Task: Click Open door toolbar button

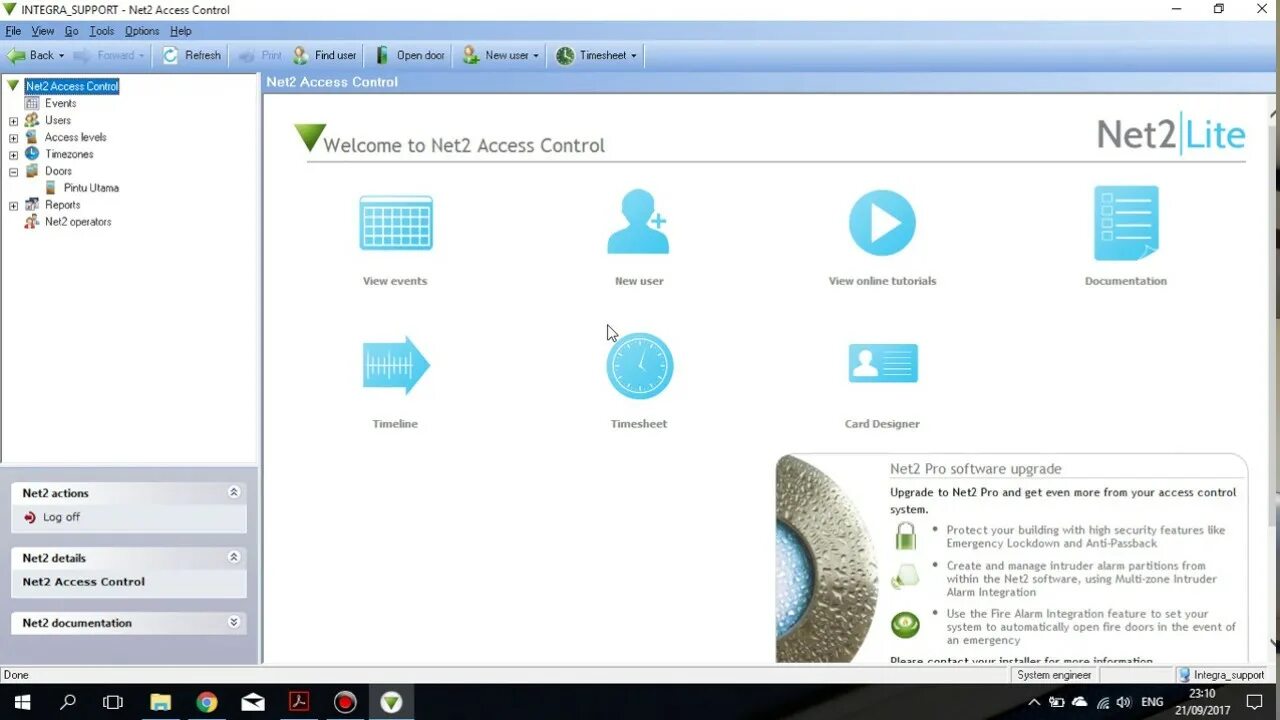Action: pyautogui.click(x=409, y=55)
